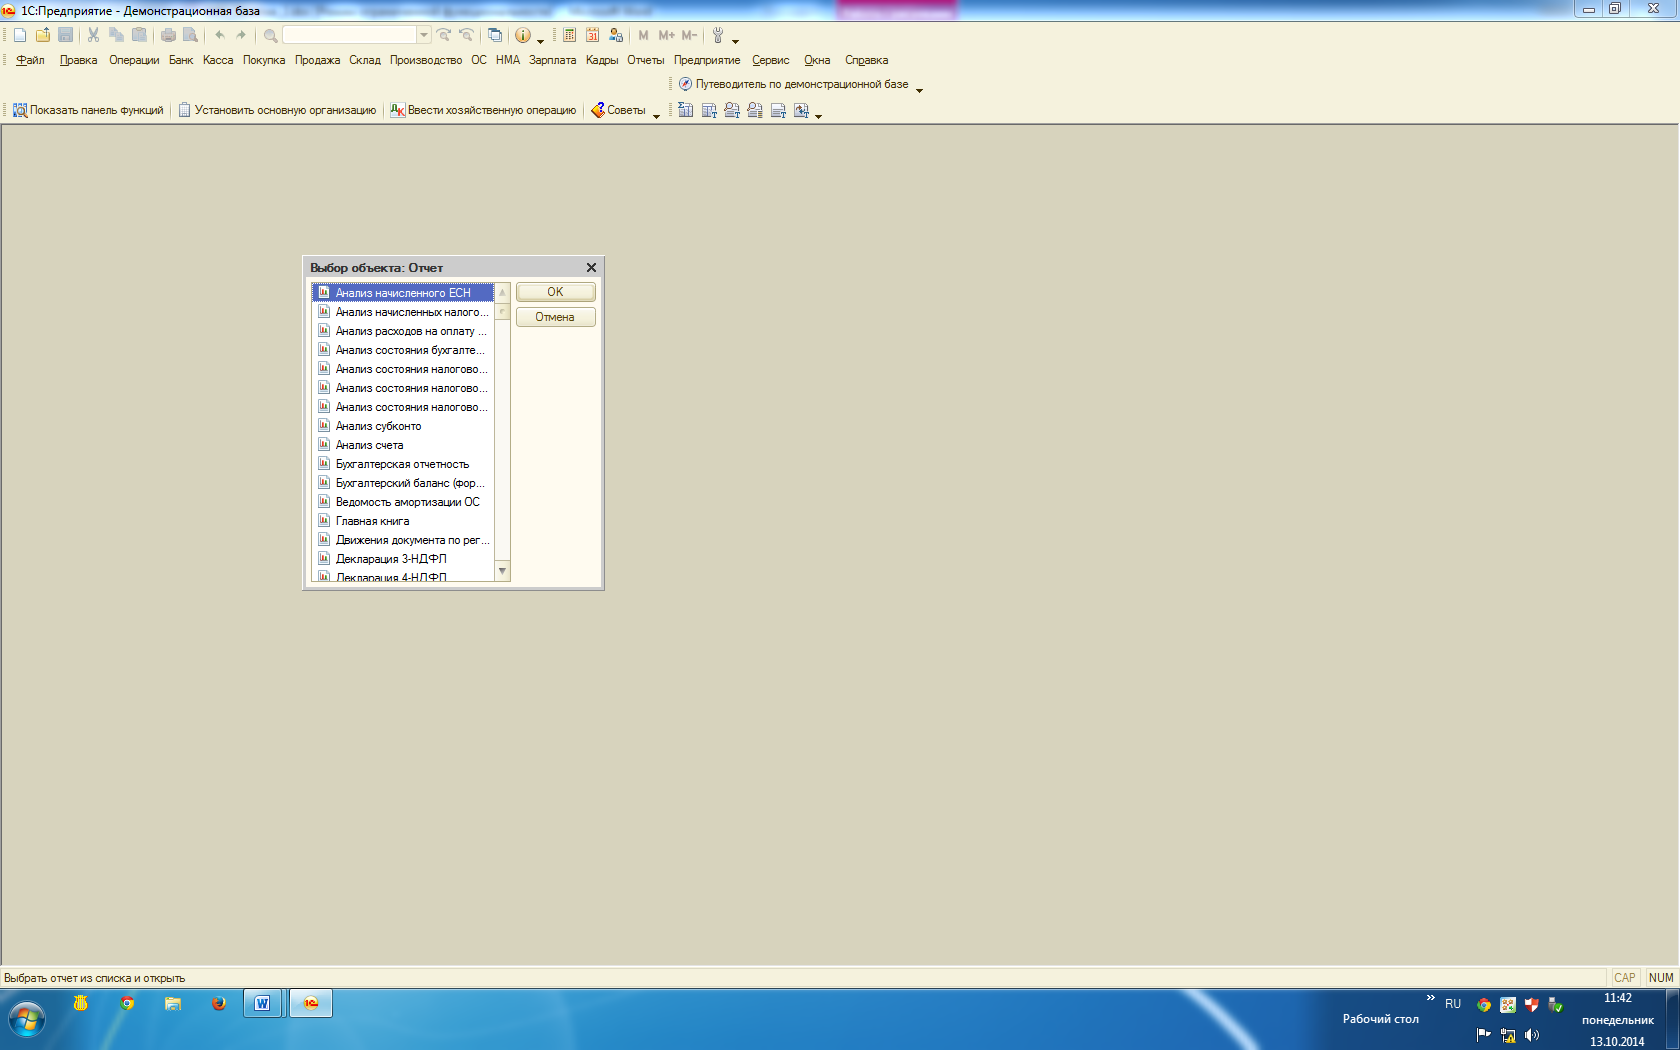This screenshot has width=1680, height=1050.
Task: Open the Операции menu
Action: pos(134,60)
